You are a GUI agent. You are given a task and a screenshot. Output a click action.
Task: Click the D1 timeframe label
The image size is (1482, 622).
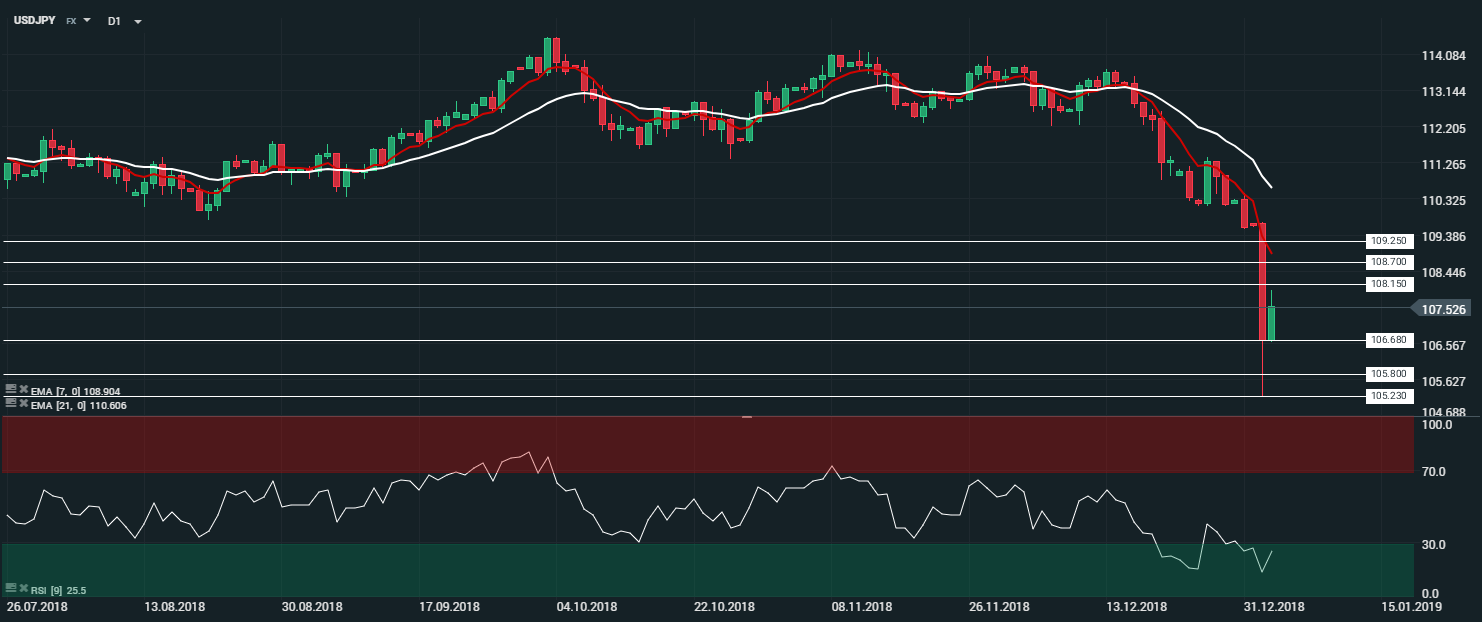tap(114, 20)
